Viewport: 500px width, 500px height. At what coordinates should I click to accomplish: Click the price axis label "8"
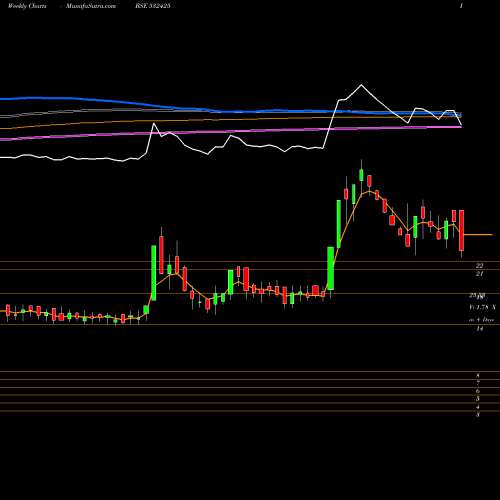tap(478, 376)
